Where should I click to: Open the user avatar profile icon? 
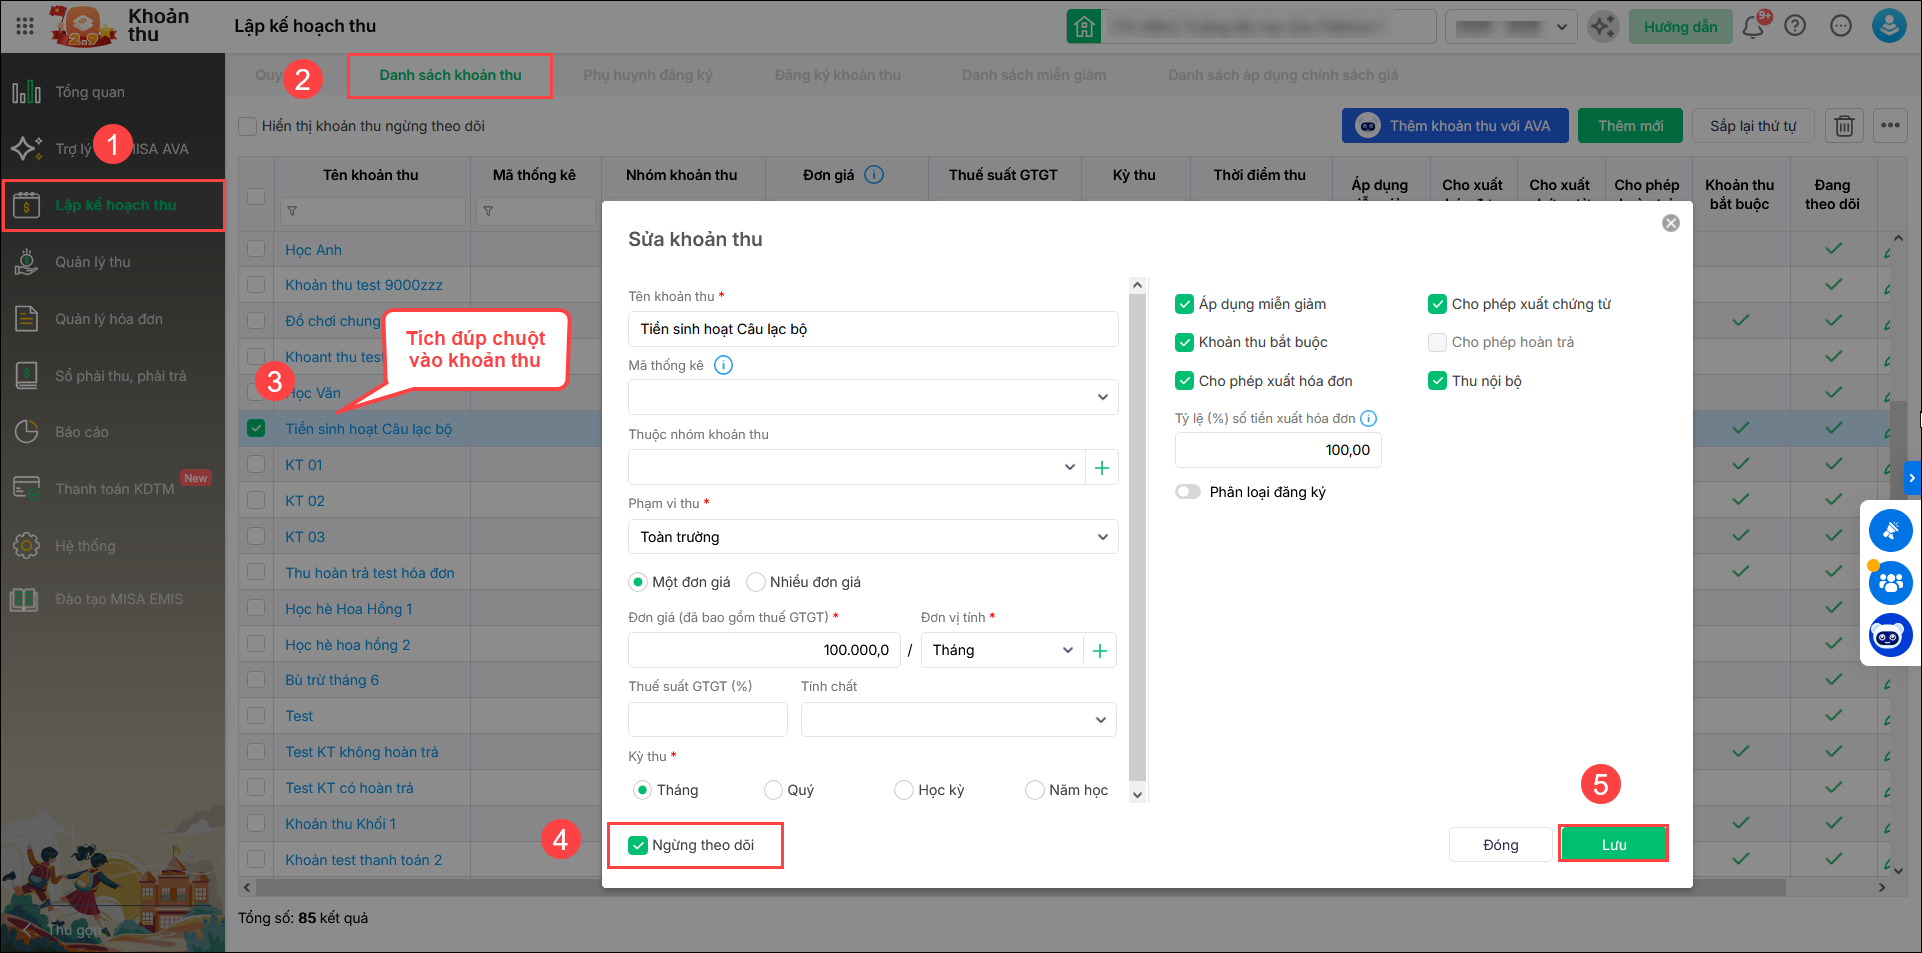tap(1888, 26)
